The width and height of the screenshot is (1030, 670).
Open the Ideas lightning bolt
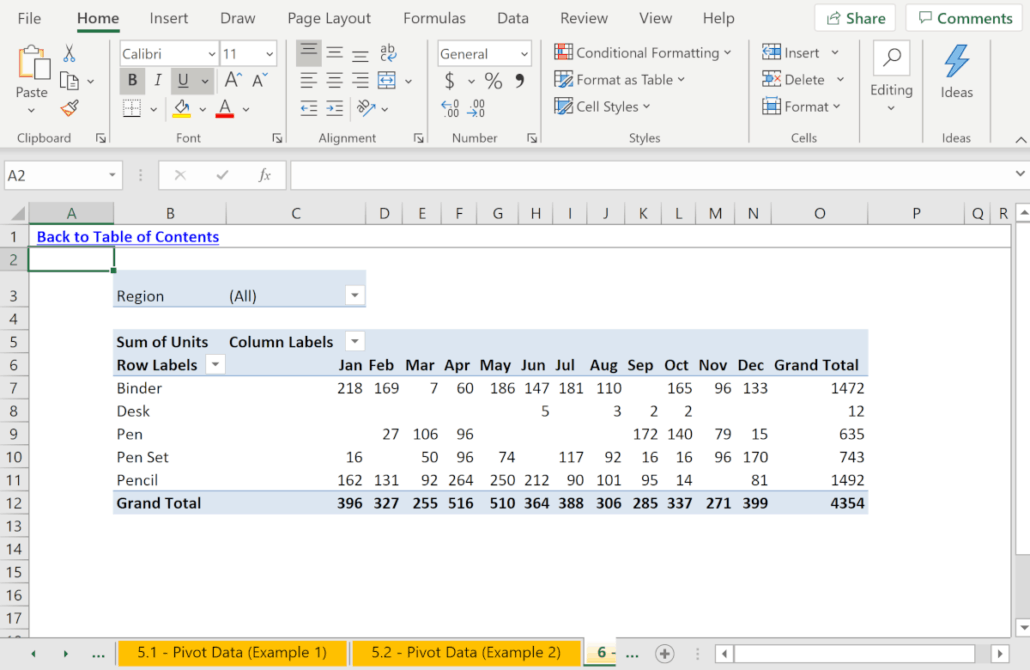[x=956, y=70]
